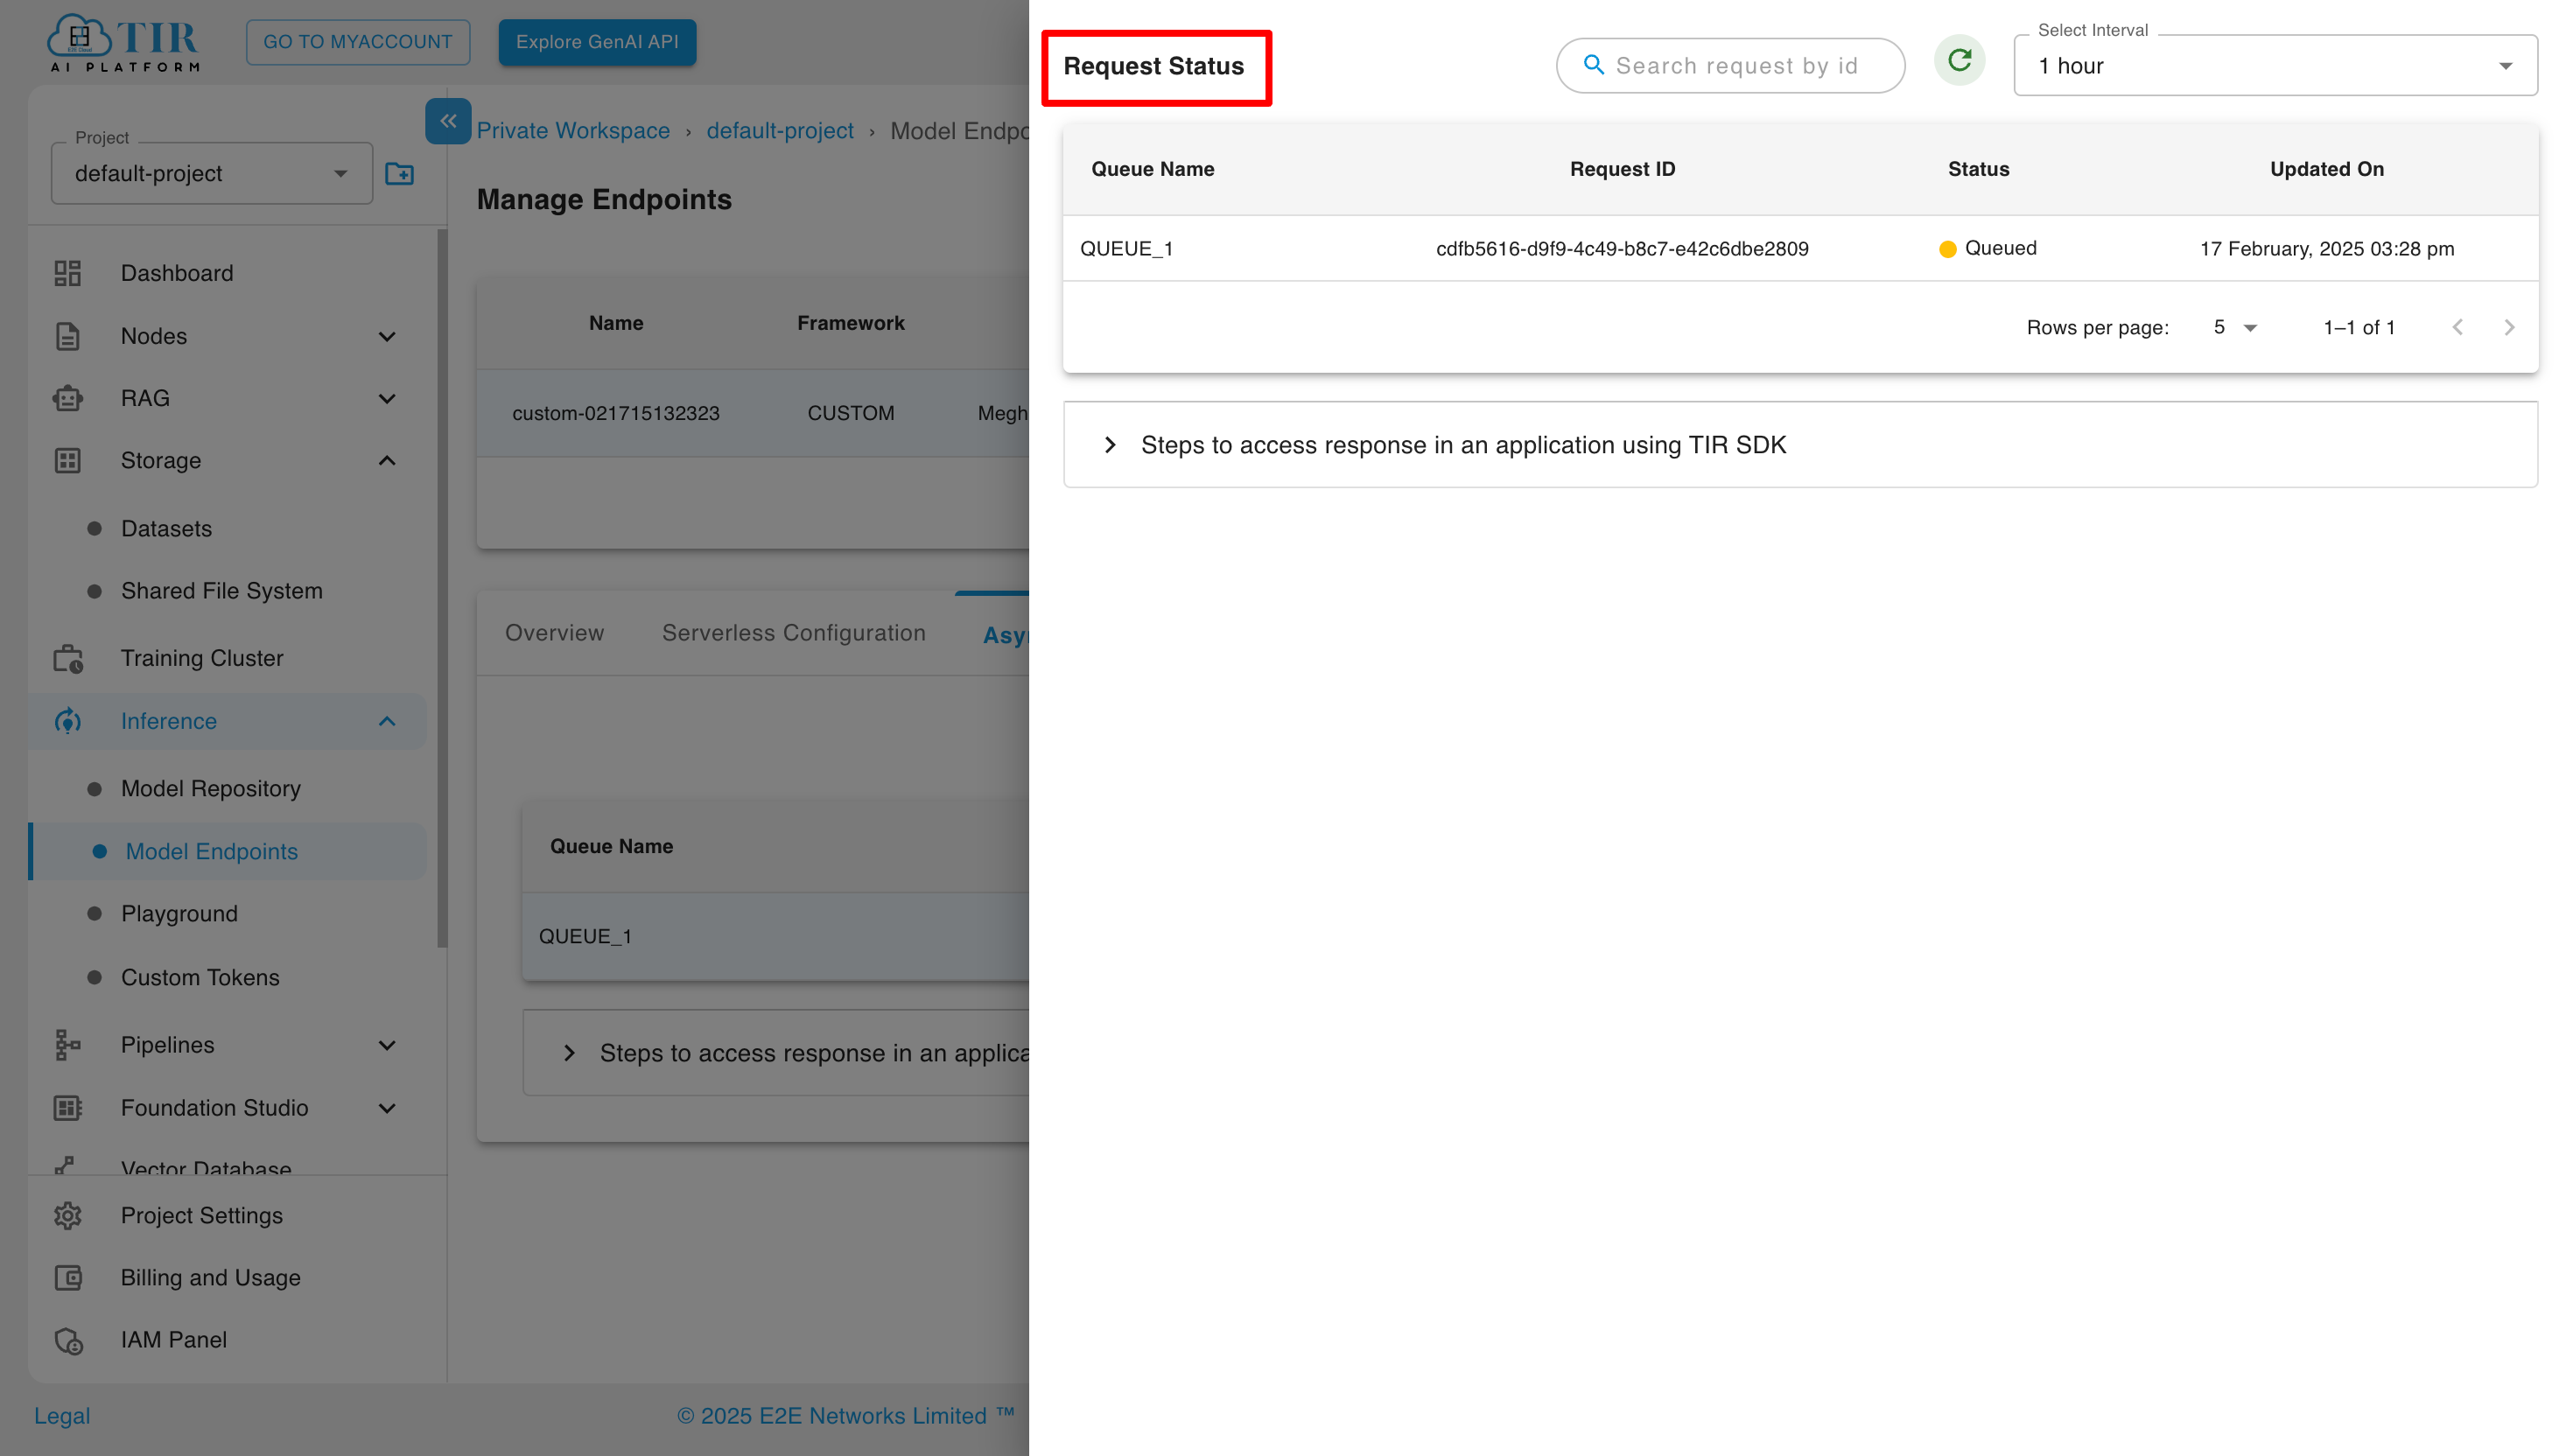
Task: Click the Model Endpoints menu item
Action: click(210, 851)
